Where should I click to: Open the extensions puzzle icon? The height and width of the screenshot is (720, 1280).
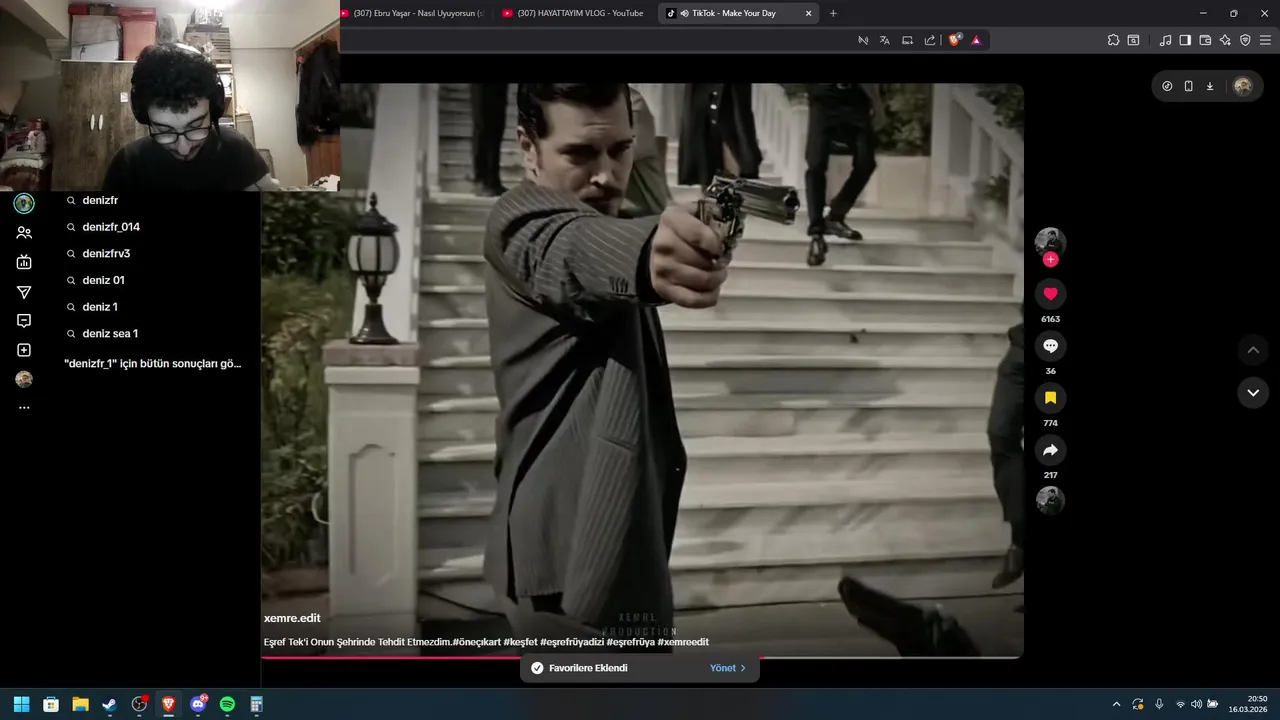pyautogui.click(x=1113, y=40)
